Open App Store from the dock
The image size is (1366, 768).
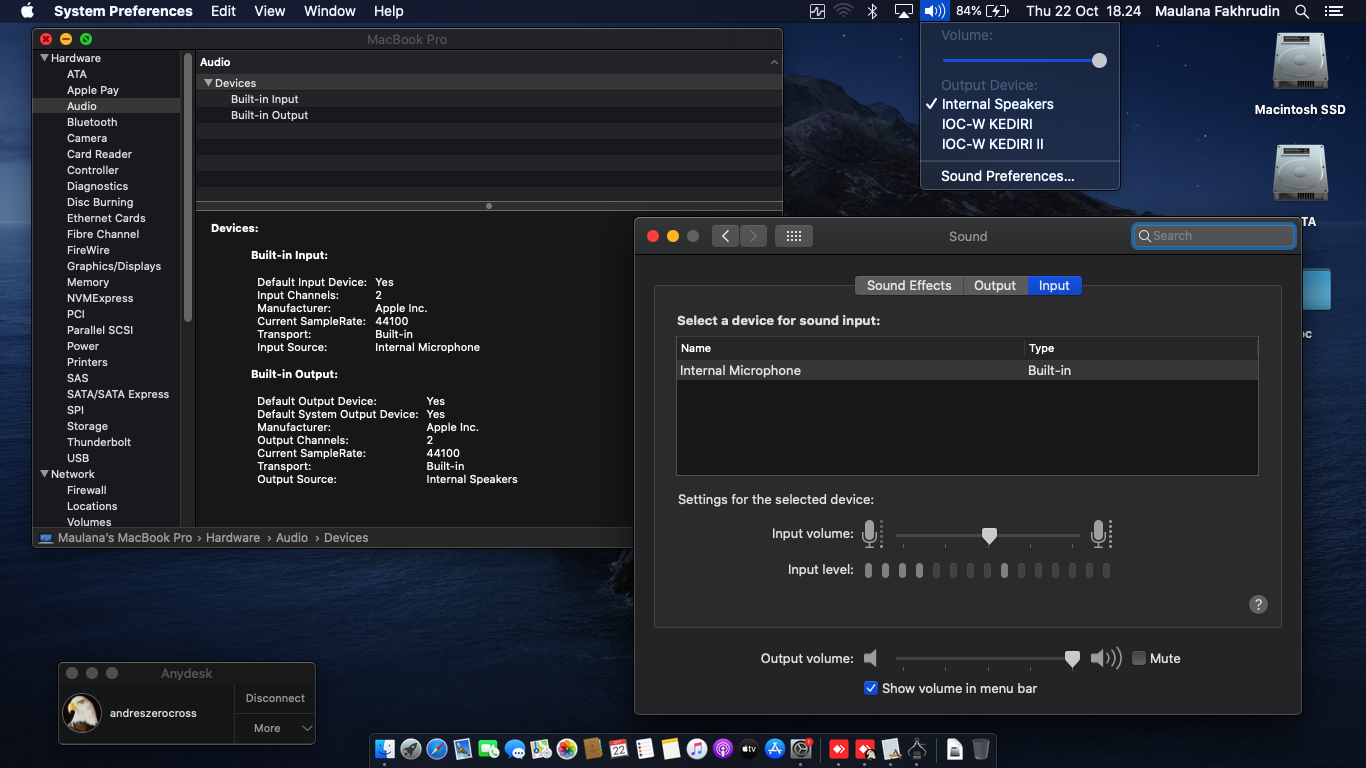(x=775, y=749)
